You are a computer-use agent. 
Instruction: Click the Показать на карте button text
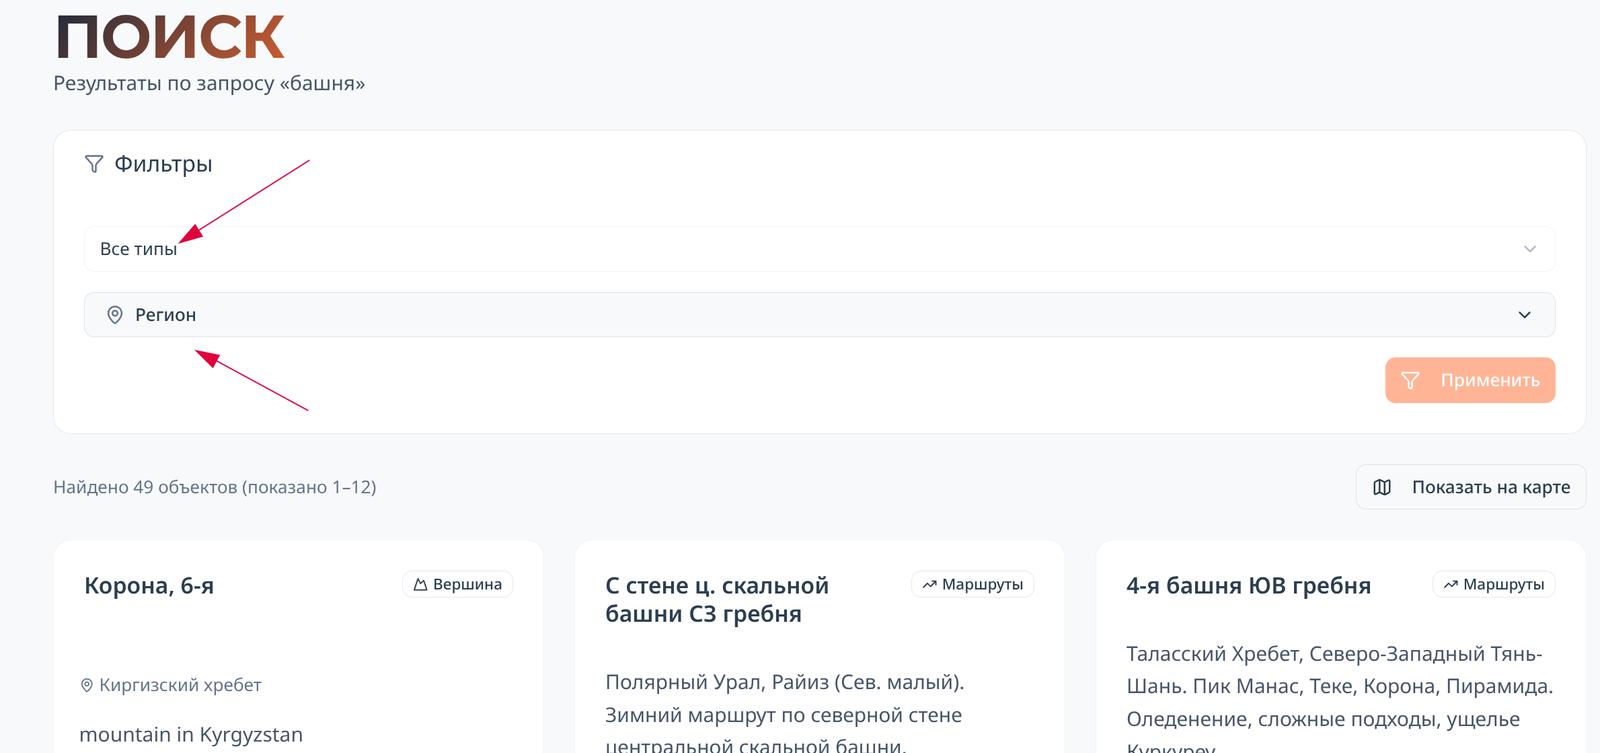1490,488
